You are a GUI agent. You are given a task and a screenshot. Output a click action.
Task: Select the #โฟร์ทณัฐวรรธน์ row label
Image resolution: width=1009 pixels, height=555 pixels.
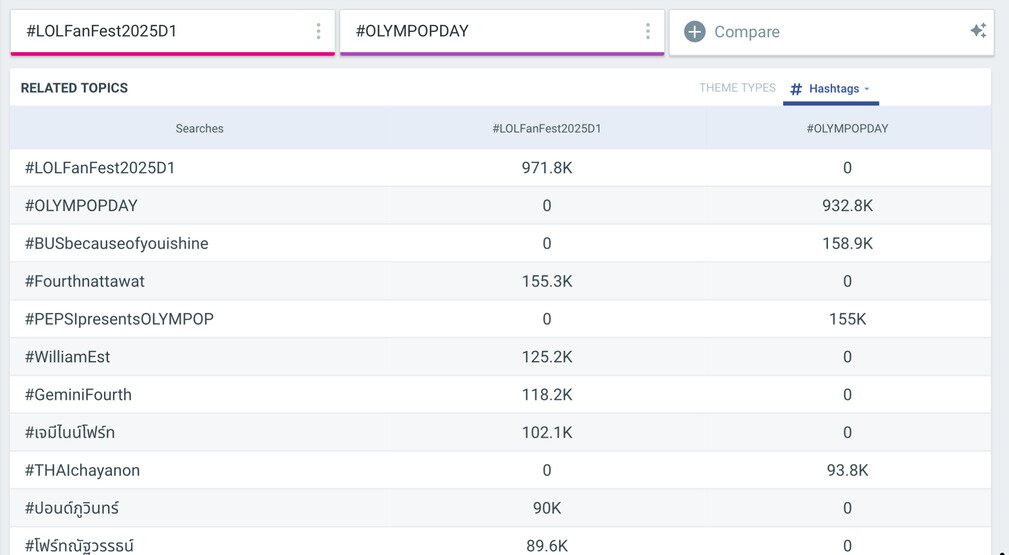79,545
